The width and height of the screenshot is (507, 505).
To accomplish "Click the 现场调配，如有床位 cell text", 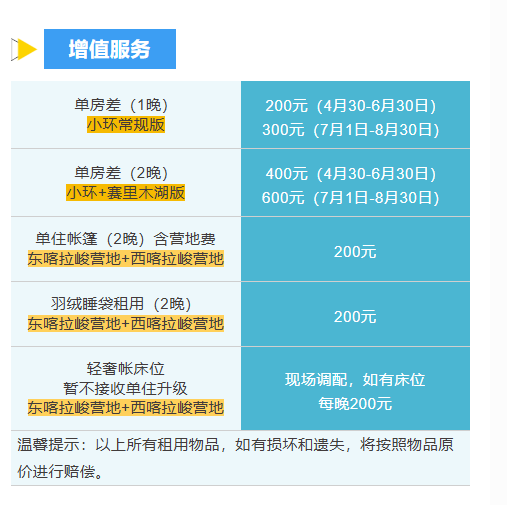I will click(355, 380).
